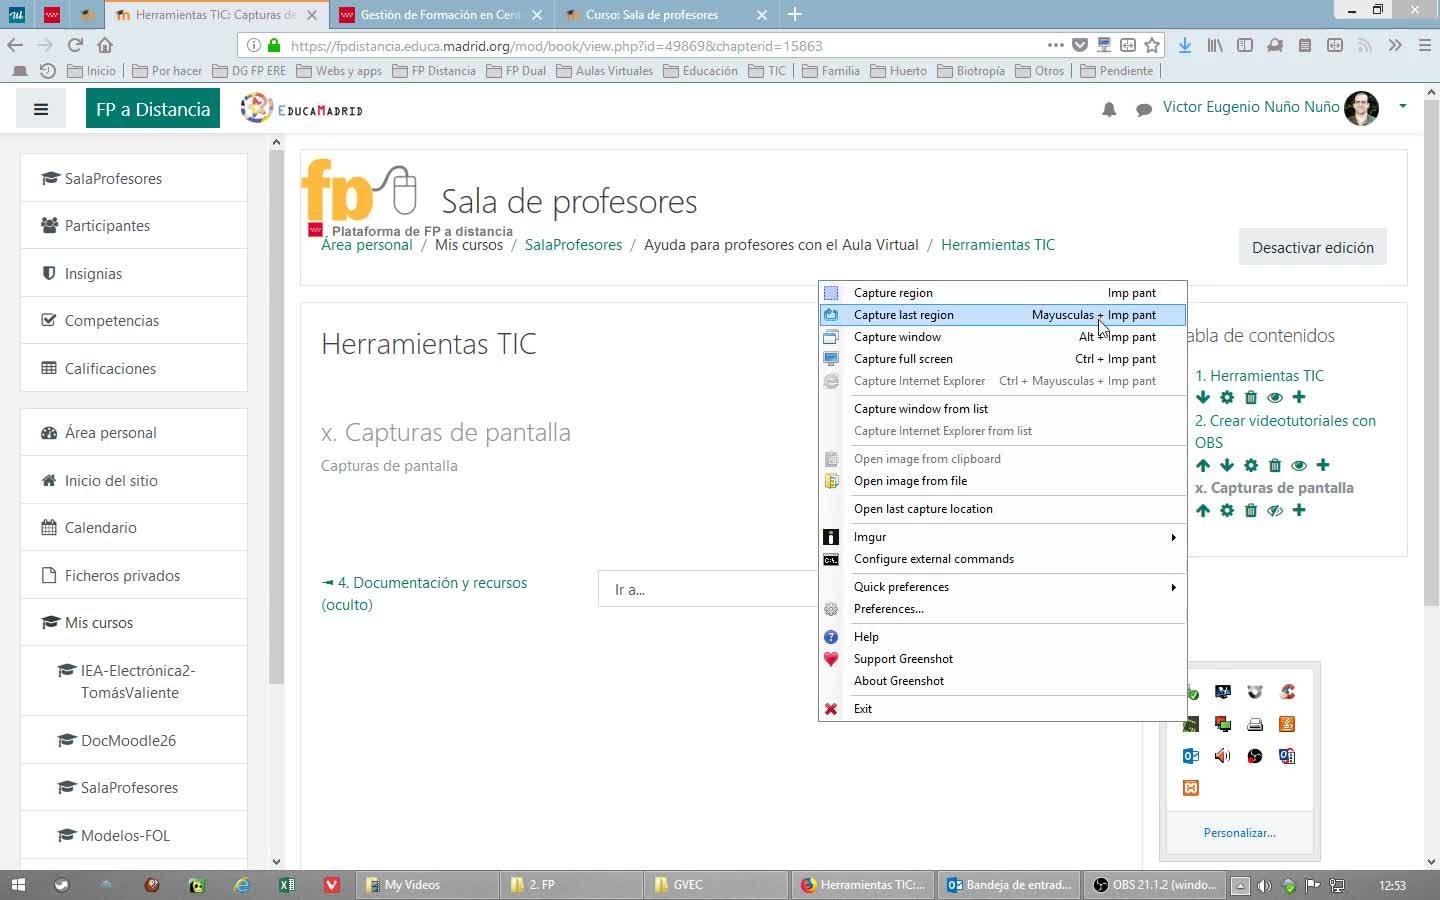Bookmark this page with star icon
The width and height of the screenshot is (1440, 900).
[1152, 45]
